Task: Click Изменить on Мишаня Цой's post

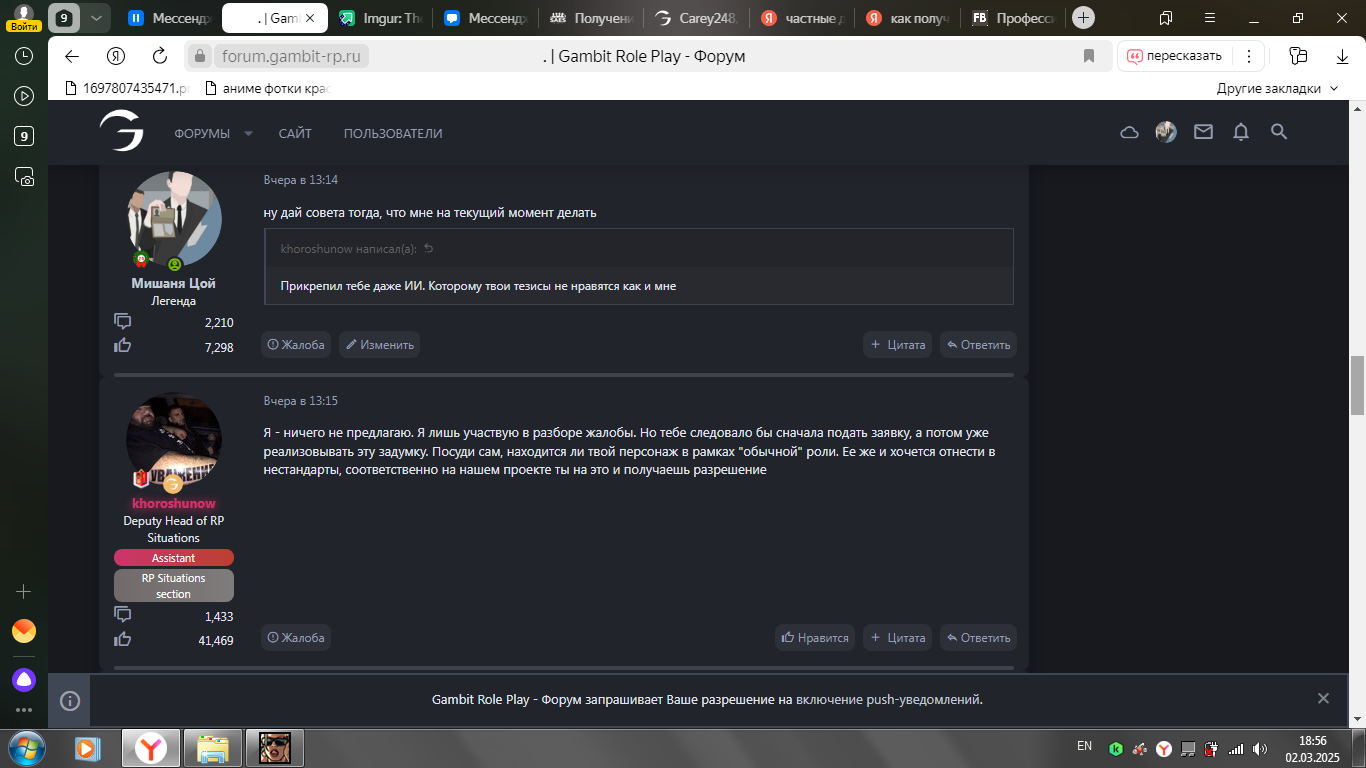Action: 379,345
